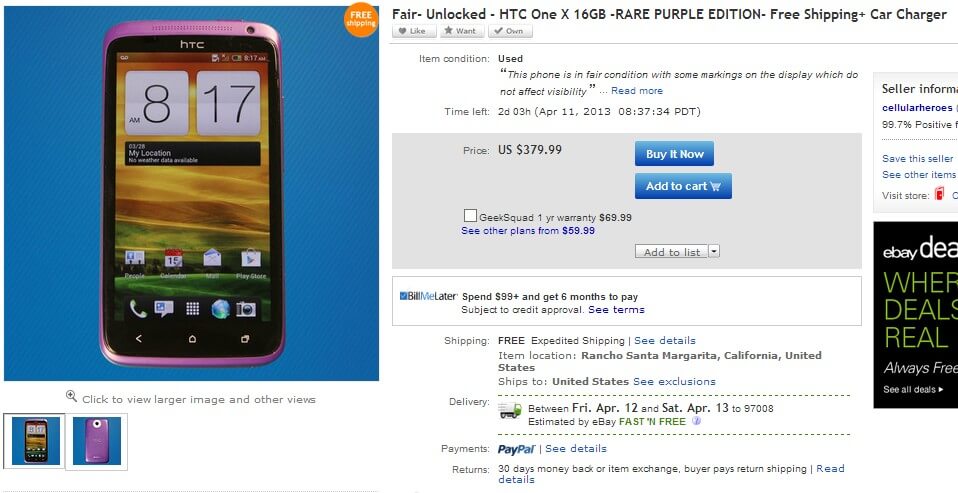Click the Bill Me Later logo

coord(428,296)
